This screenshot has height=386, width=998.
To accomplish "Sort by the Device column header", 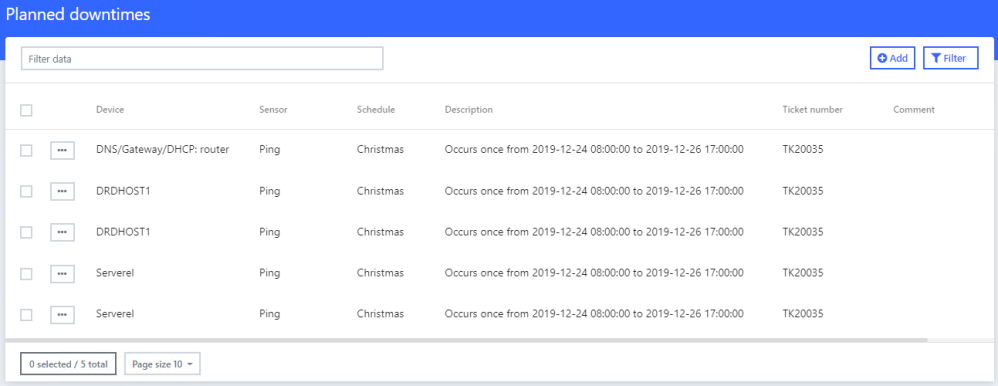I will pos(110,110).
